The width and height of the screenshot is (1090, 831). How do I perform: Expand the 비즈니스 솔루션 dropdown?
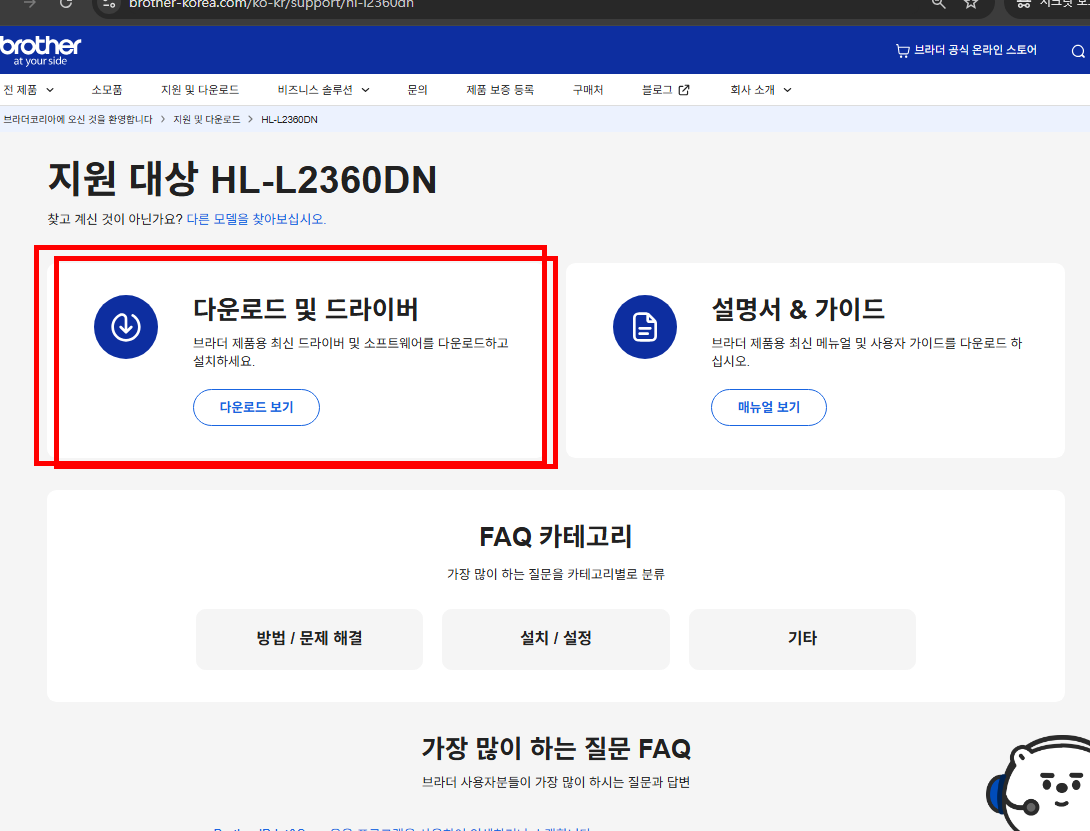323,90
